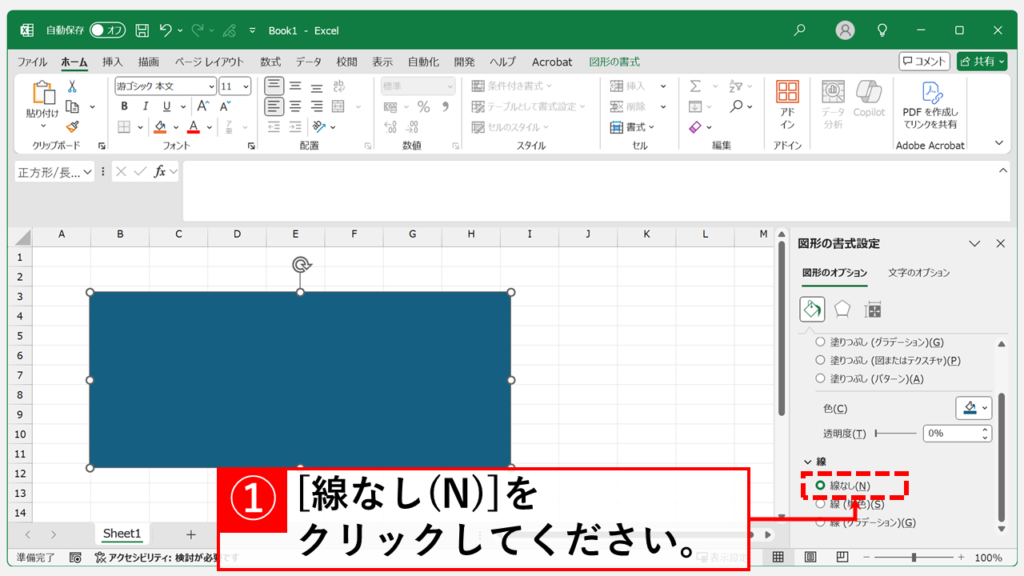Click the Italic formatting icon

(x=146, y=107)
